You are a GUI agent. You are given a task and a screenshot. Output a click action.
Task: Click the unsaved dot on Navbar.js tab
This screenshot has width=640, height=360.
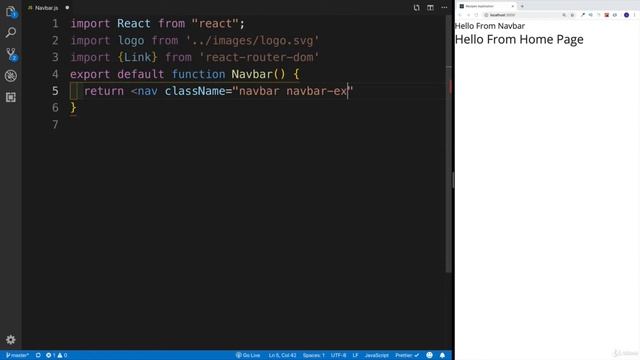67,8
